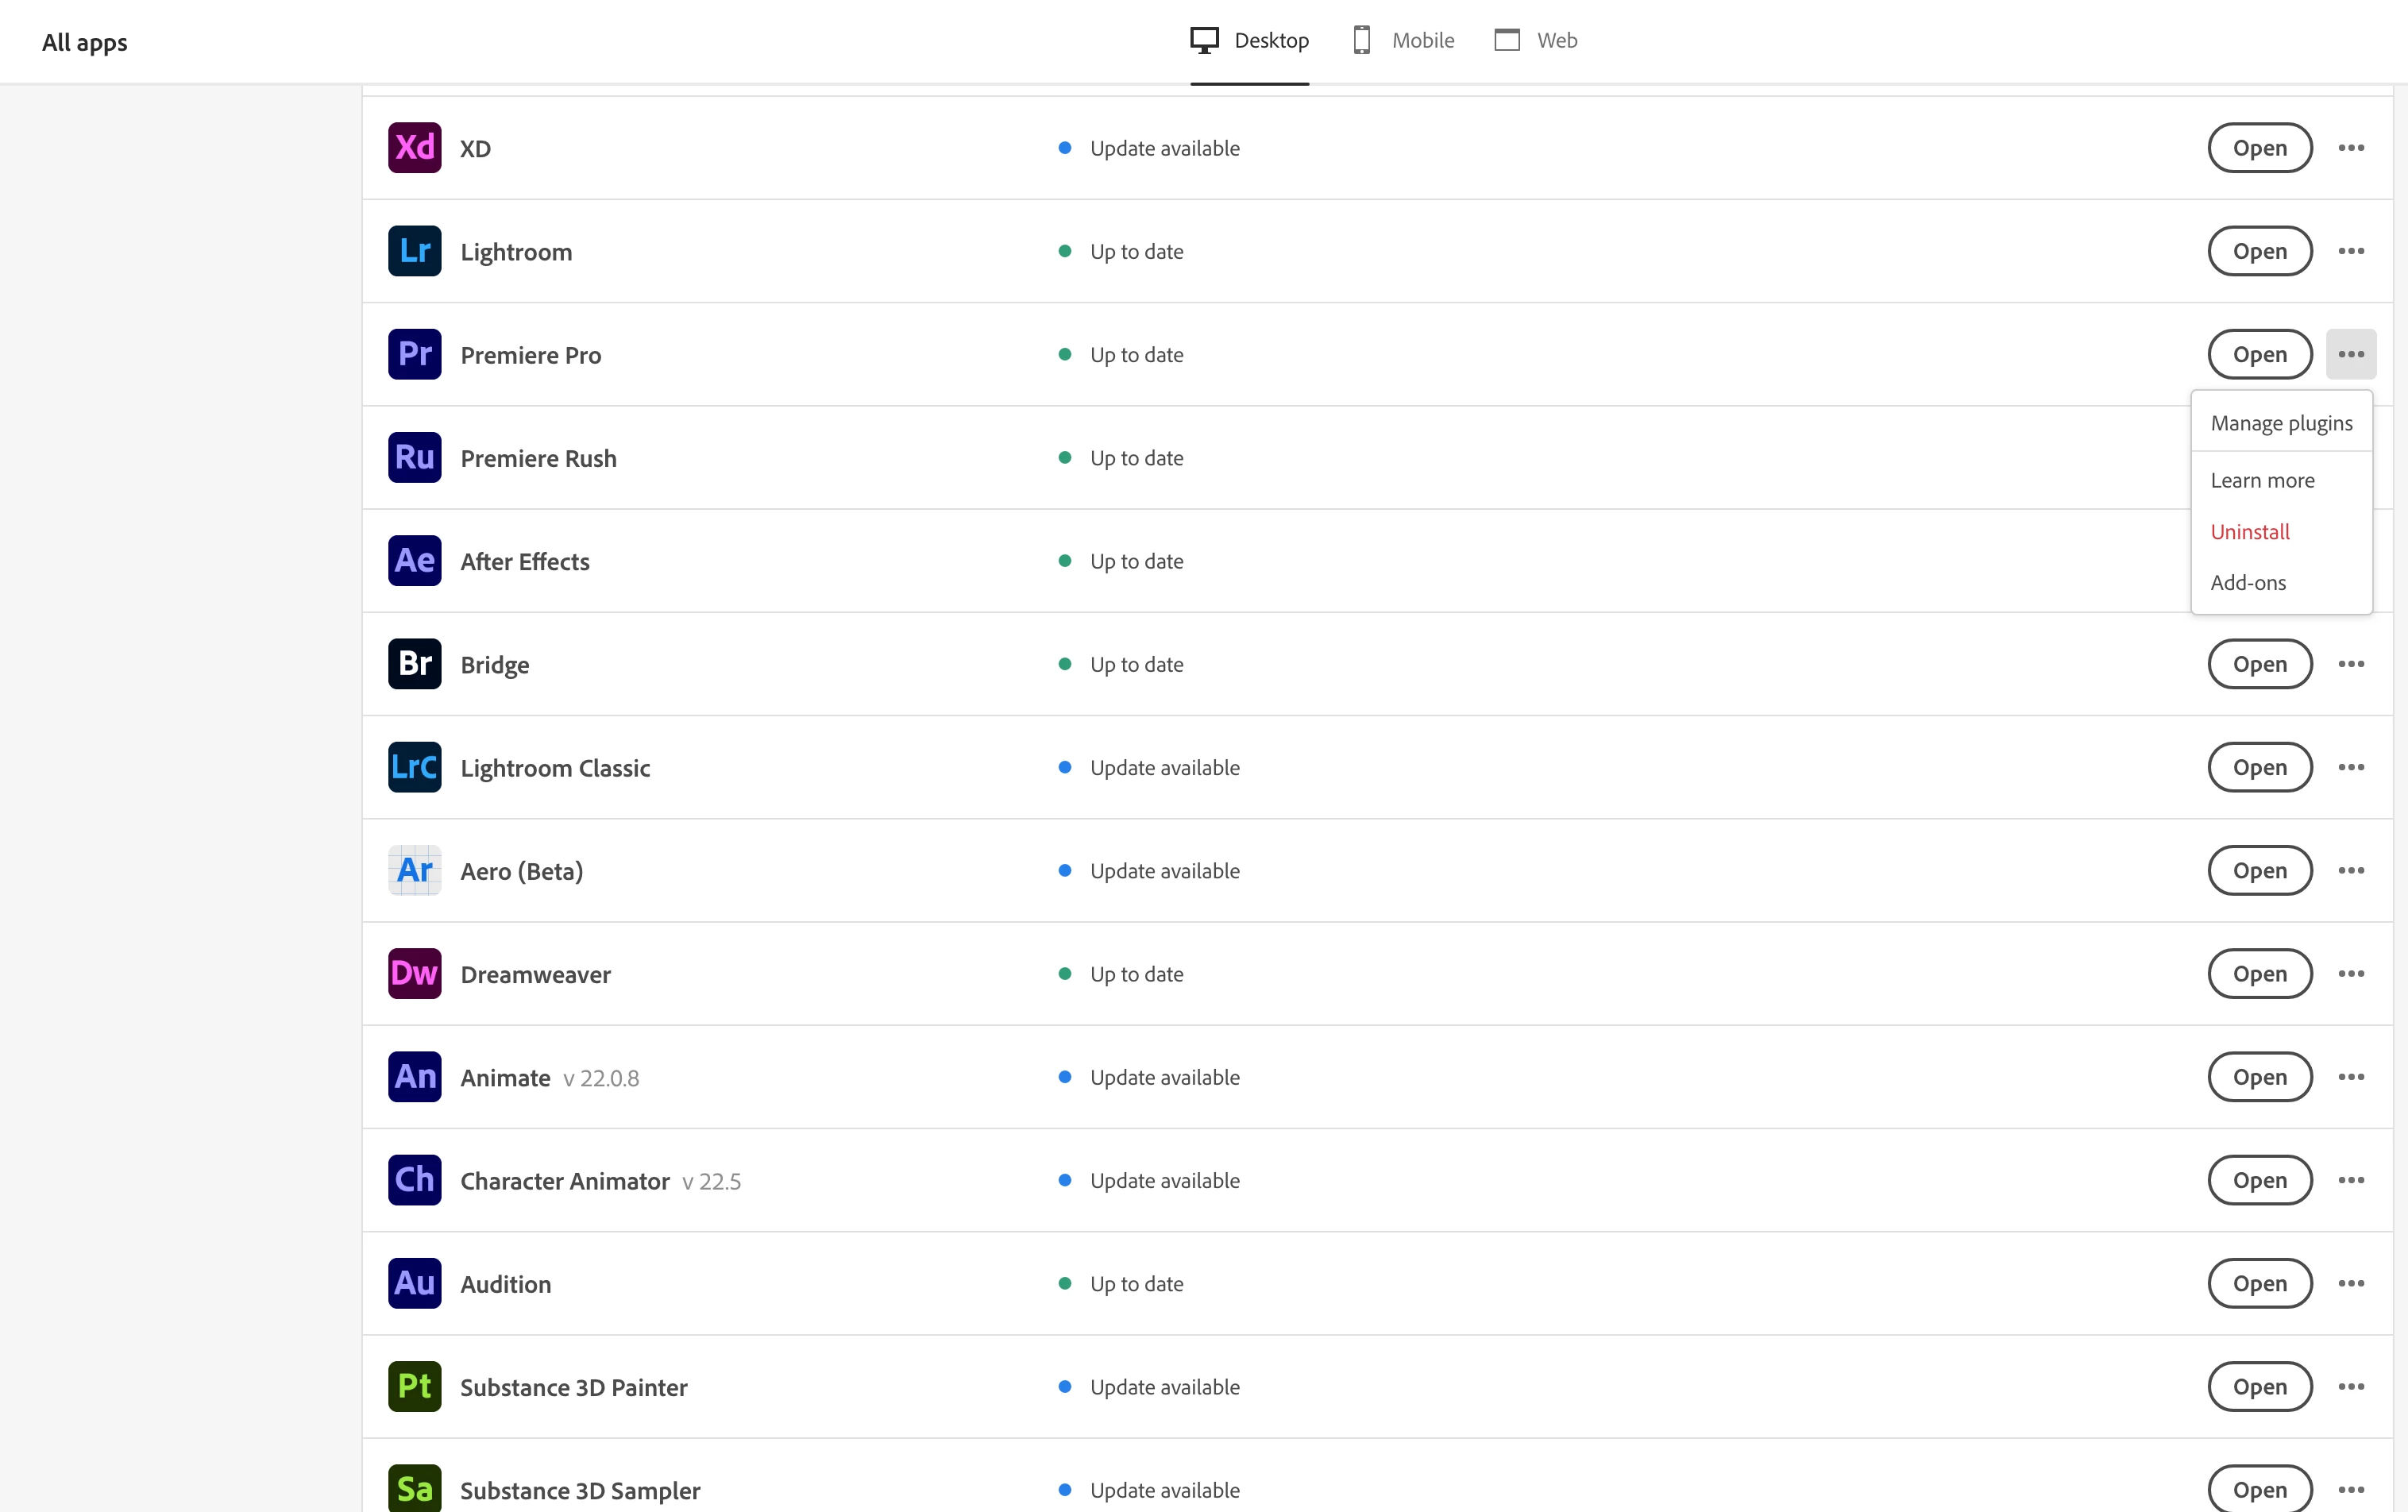This screenshot has height=1512, width=2408.
Task: Click the Lightroom Lr icon
Action: 414,251
